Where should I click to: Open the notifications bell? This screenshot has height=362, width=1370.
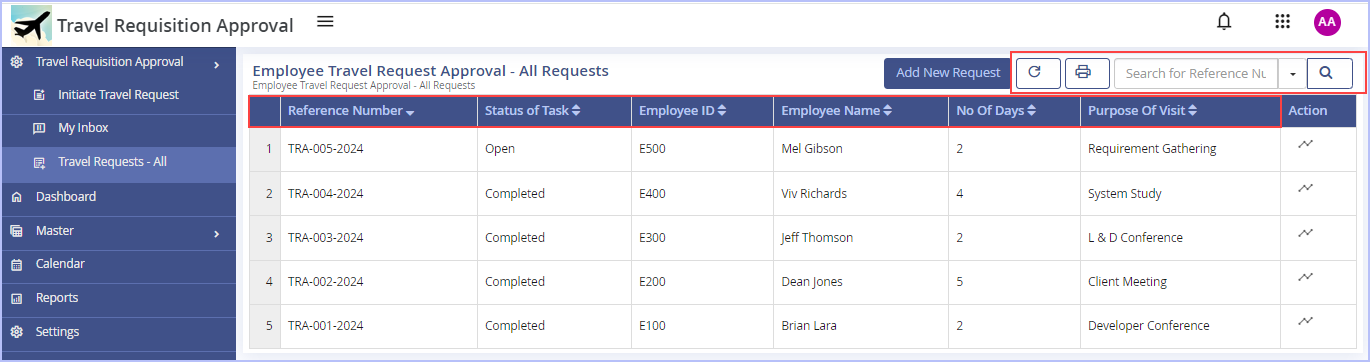[1224, 22]
